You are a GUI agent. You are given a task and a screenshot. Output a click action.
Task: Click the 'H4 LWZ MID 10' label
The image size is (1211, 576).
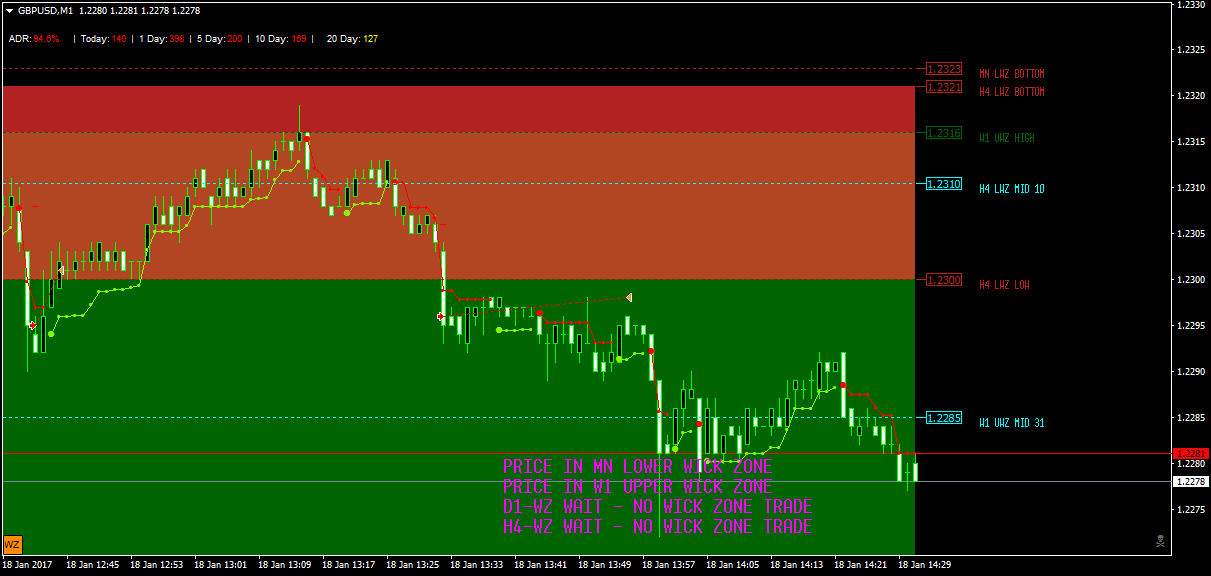[x=1012, y=189]
